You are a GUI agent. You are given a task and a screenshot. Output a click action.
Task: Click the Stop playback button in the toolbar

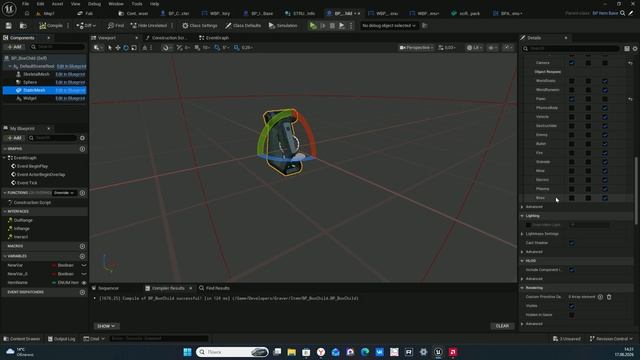pyautogui.click(x=332, y=25)
